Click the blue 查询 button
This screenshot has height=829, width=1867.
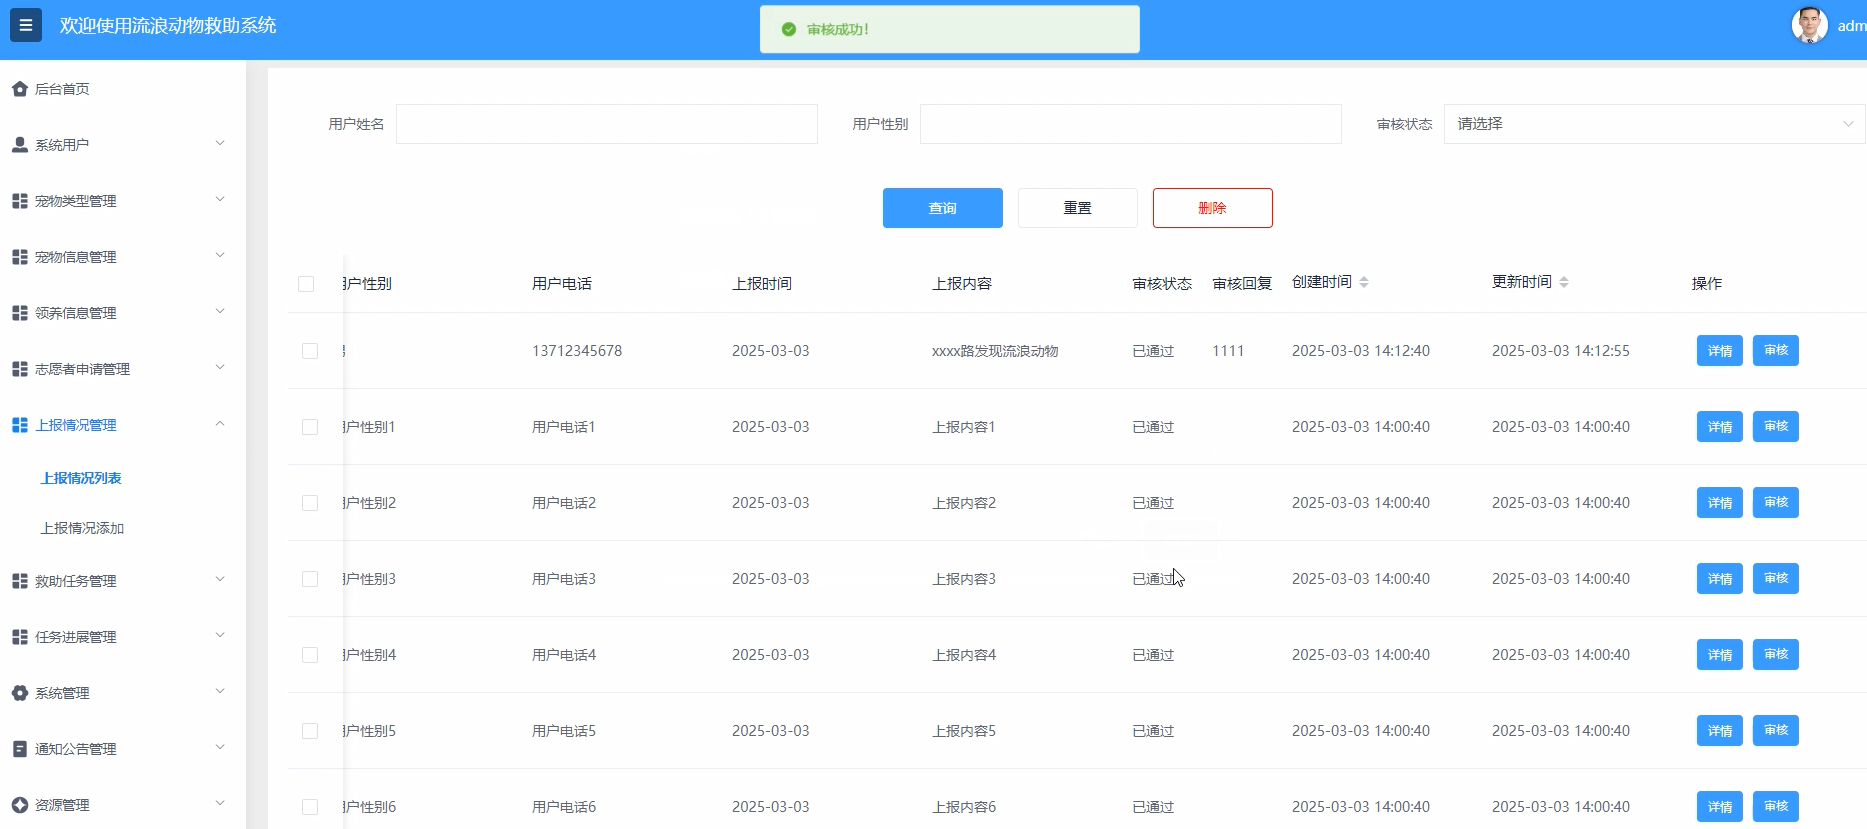(943, 208)
